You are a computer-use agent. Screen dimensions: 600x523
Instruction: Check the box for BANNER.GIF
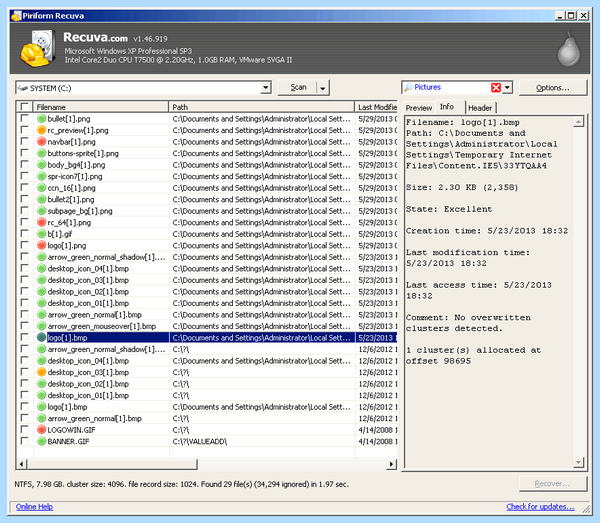pos(25,441)
